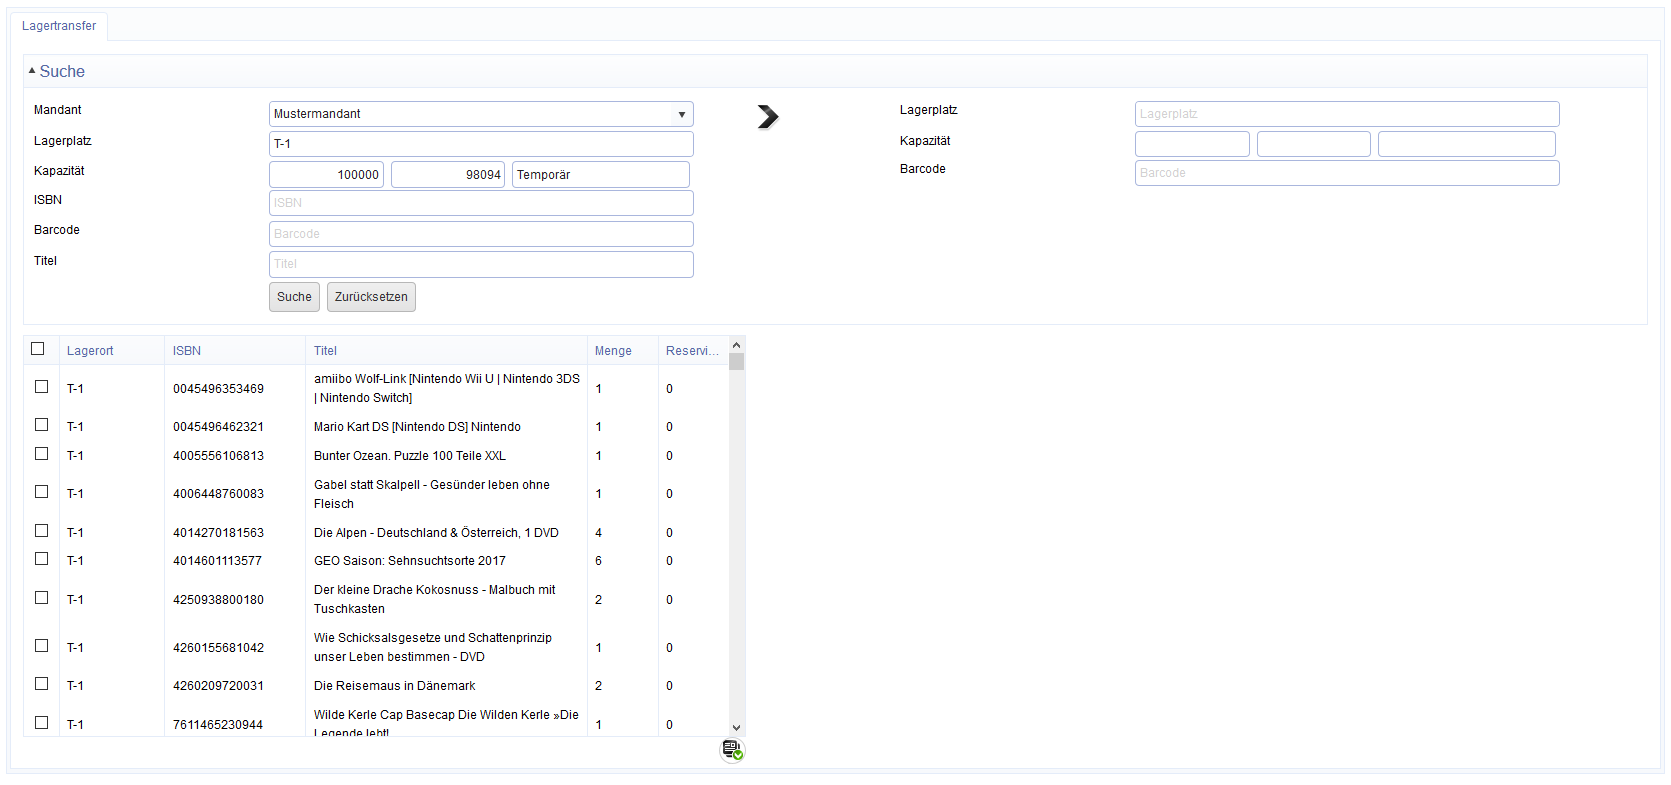This screenshot has width=1671, height=785.
Task: Click the source Lagerplatz field containing T-1
Action: (x=481, y=144)
